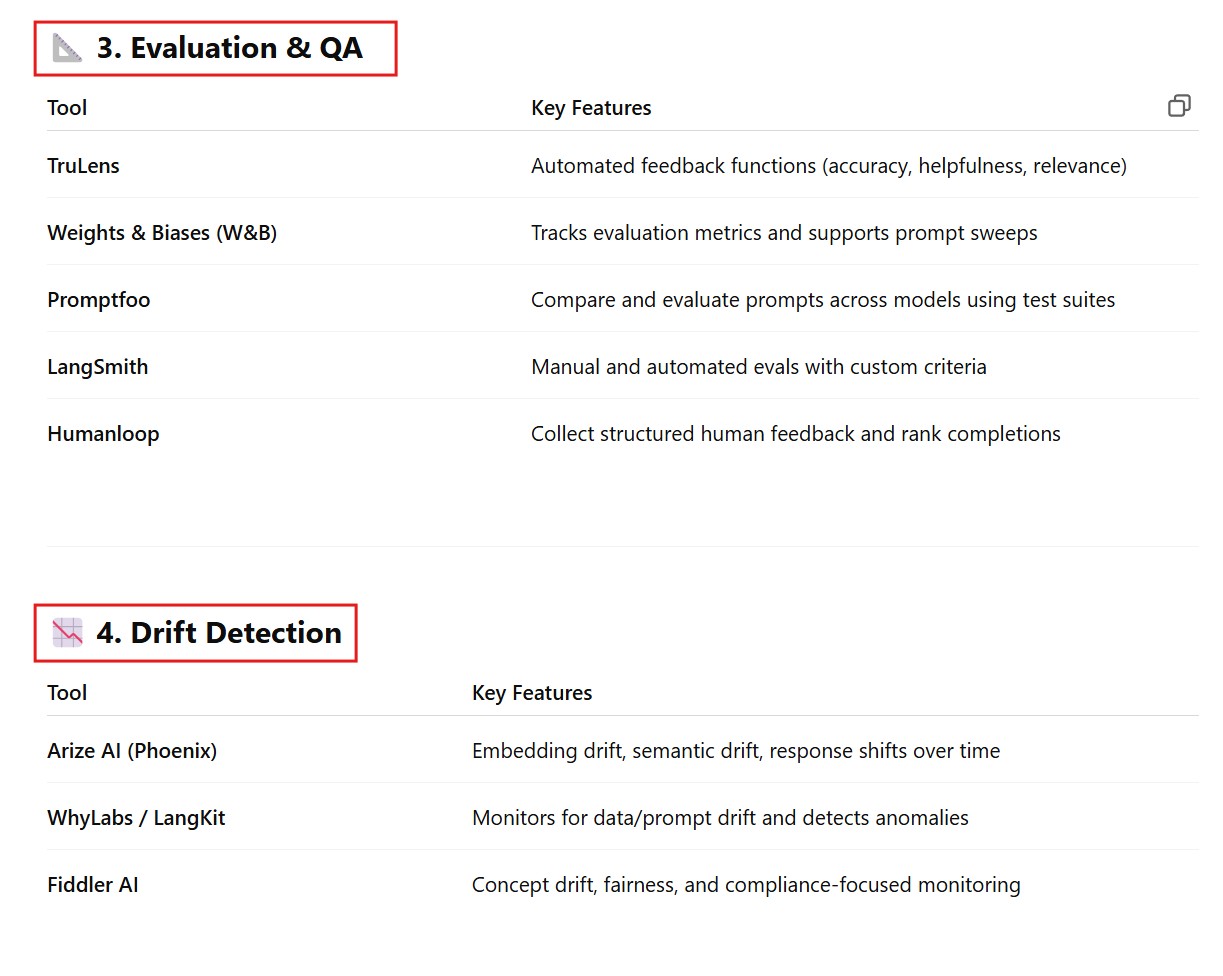This screenshot has width=1223, height=976.
Task: Click the ruler icon beside Evaluation & QA
Action: [x=67, y=48]
